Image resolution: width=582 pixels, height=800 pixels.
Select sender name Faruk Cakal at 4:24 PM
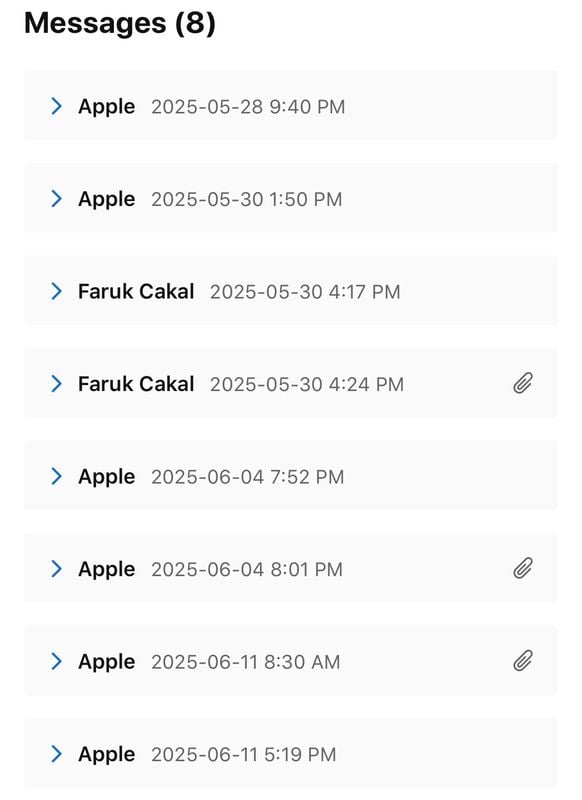click(136, 384)
